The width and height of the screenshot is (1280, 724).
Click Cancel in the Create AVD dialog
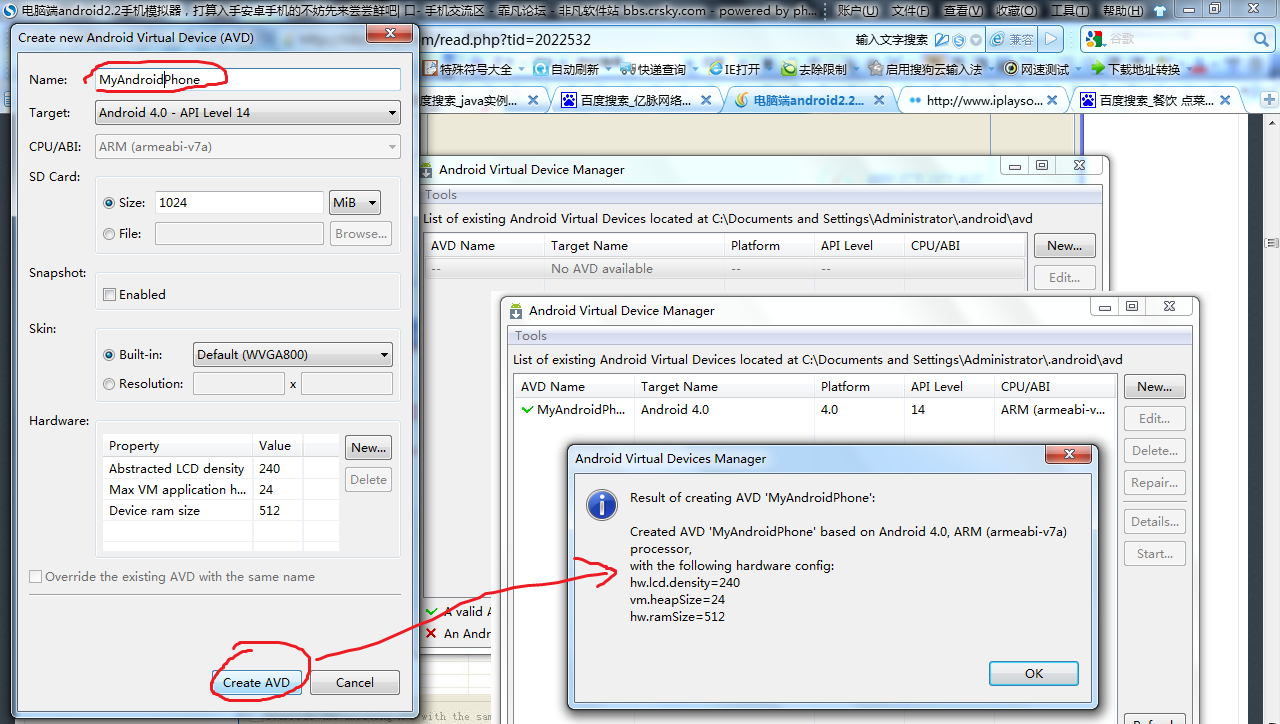355,683
